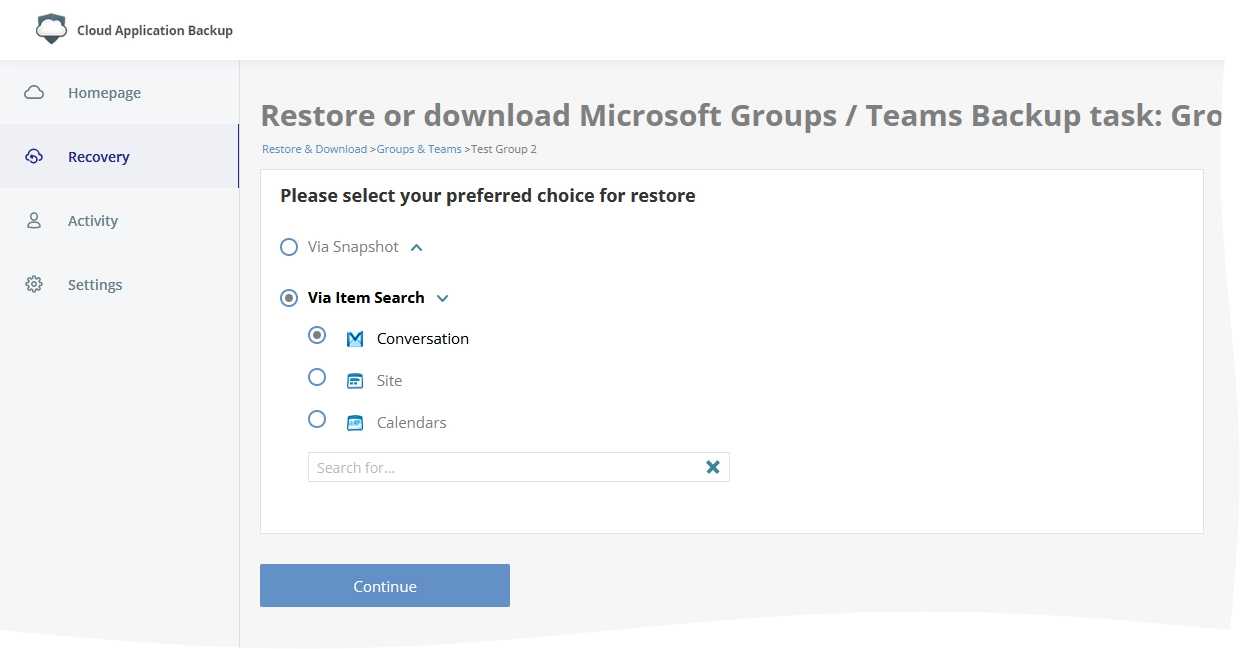Follow the Restore & Download breadcrumb link
This screenshot has width=1240, height=649.
pos(314,149)
